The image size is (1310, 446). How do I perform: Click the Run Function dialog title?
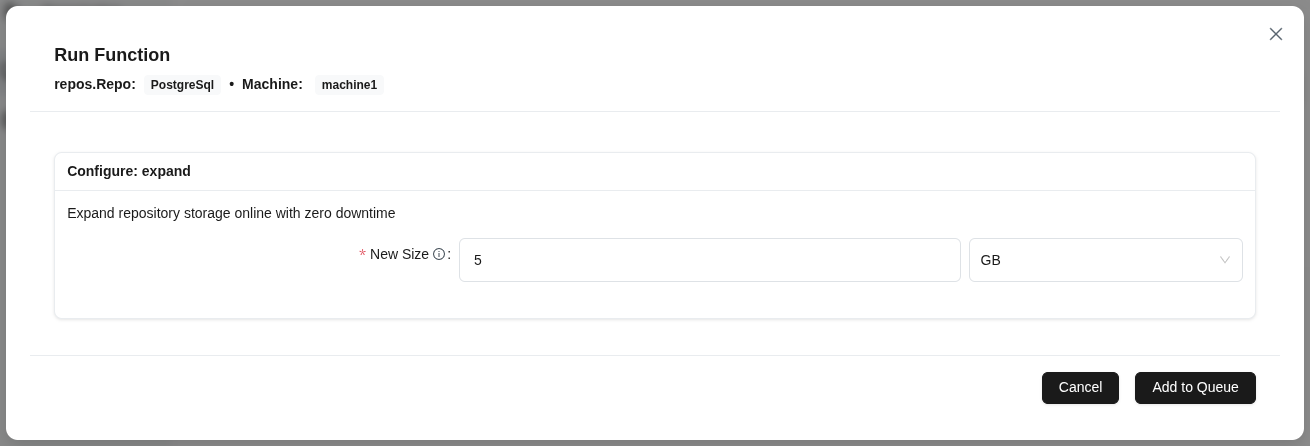(x=112, y=55)
